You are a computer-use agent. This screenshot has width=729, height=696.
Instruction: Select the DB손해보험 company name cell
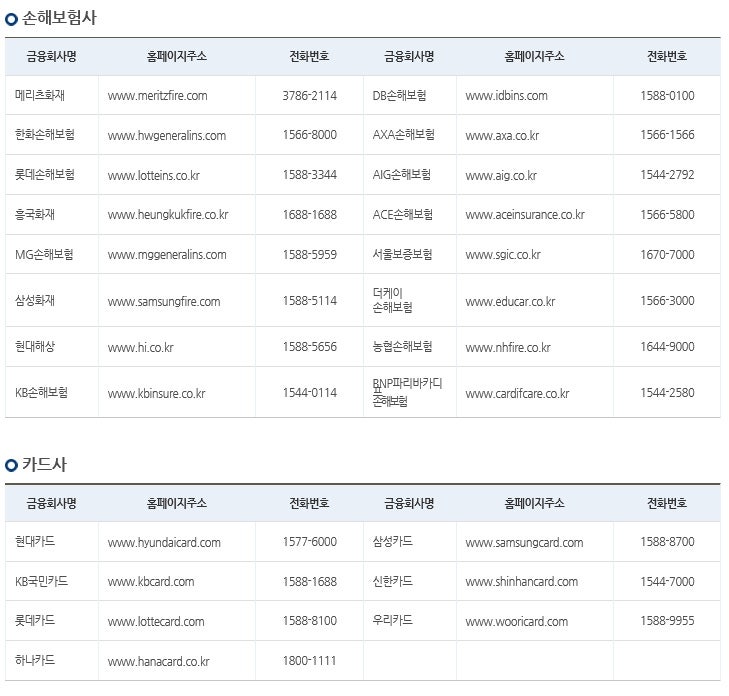click(x=410, y=95)
